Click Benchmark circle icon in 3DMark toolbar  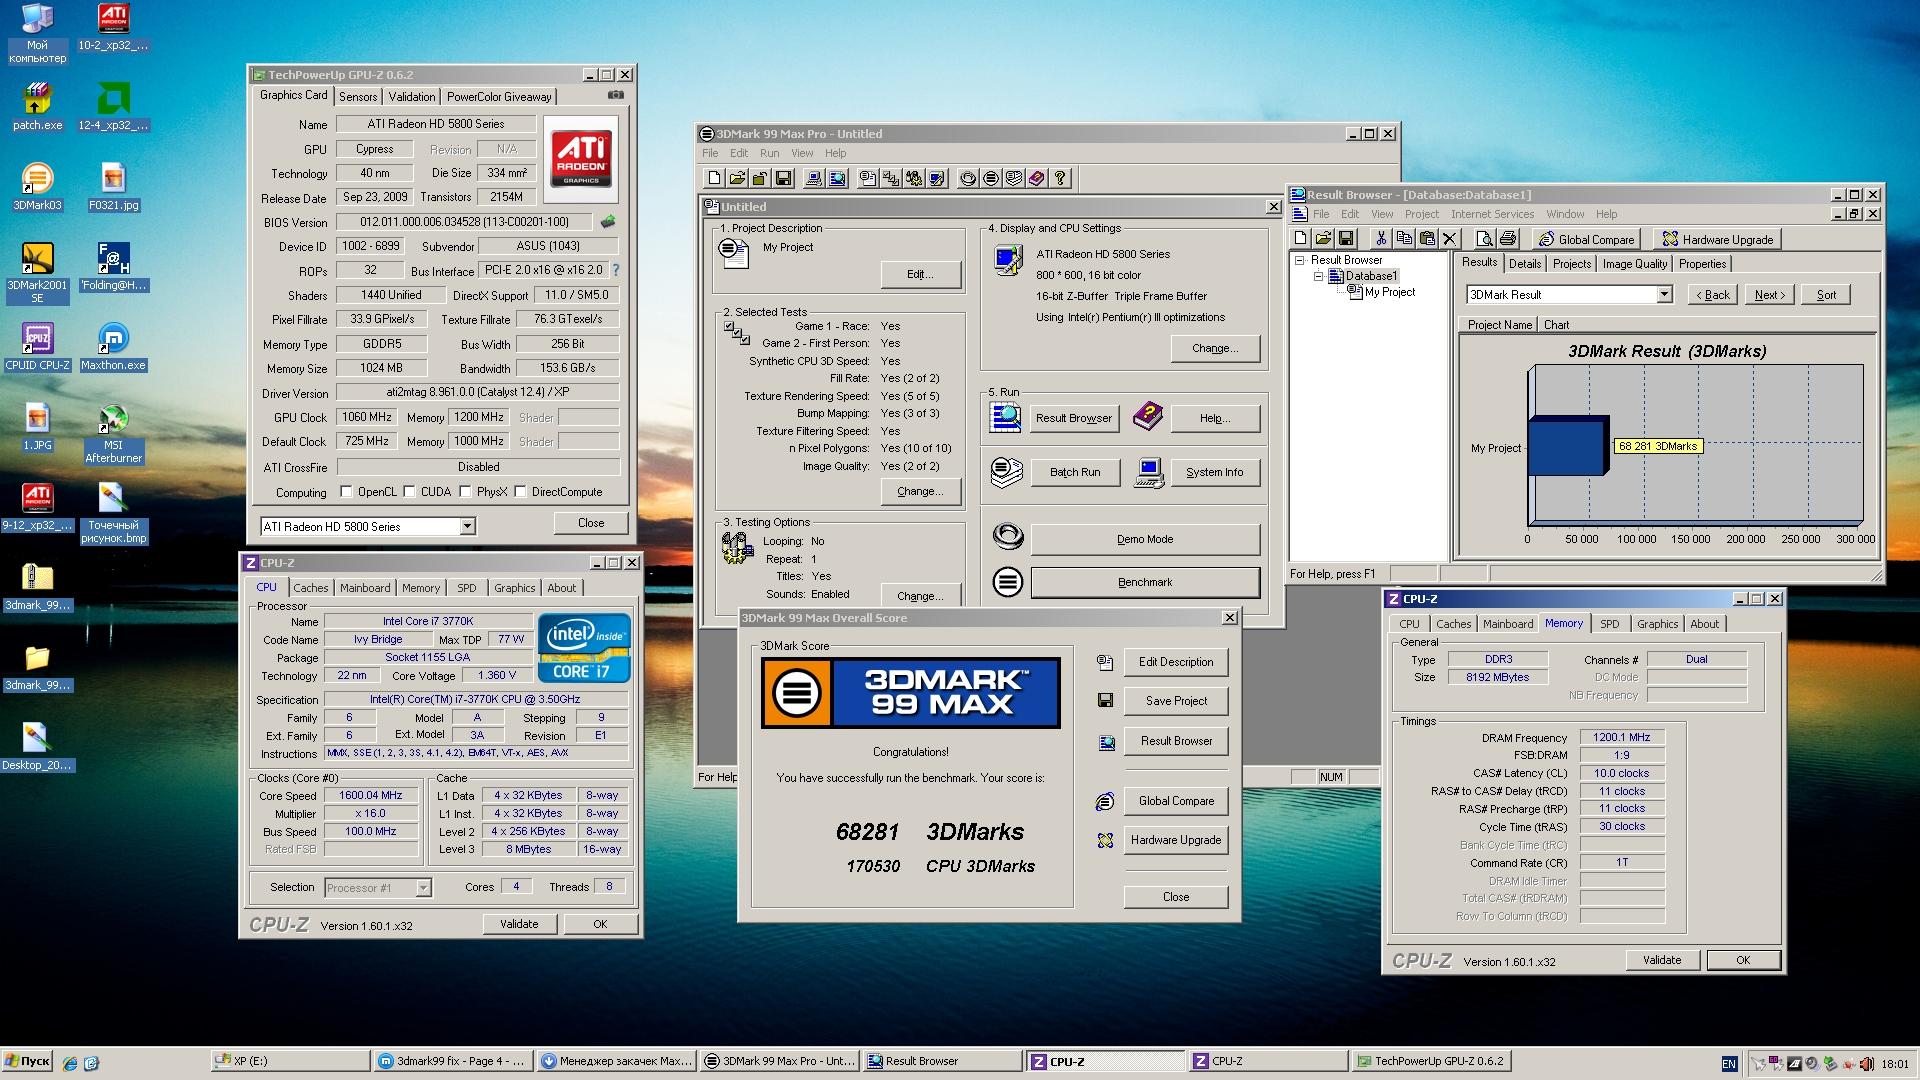click(x=991, y=178)
